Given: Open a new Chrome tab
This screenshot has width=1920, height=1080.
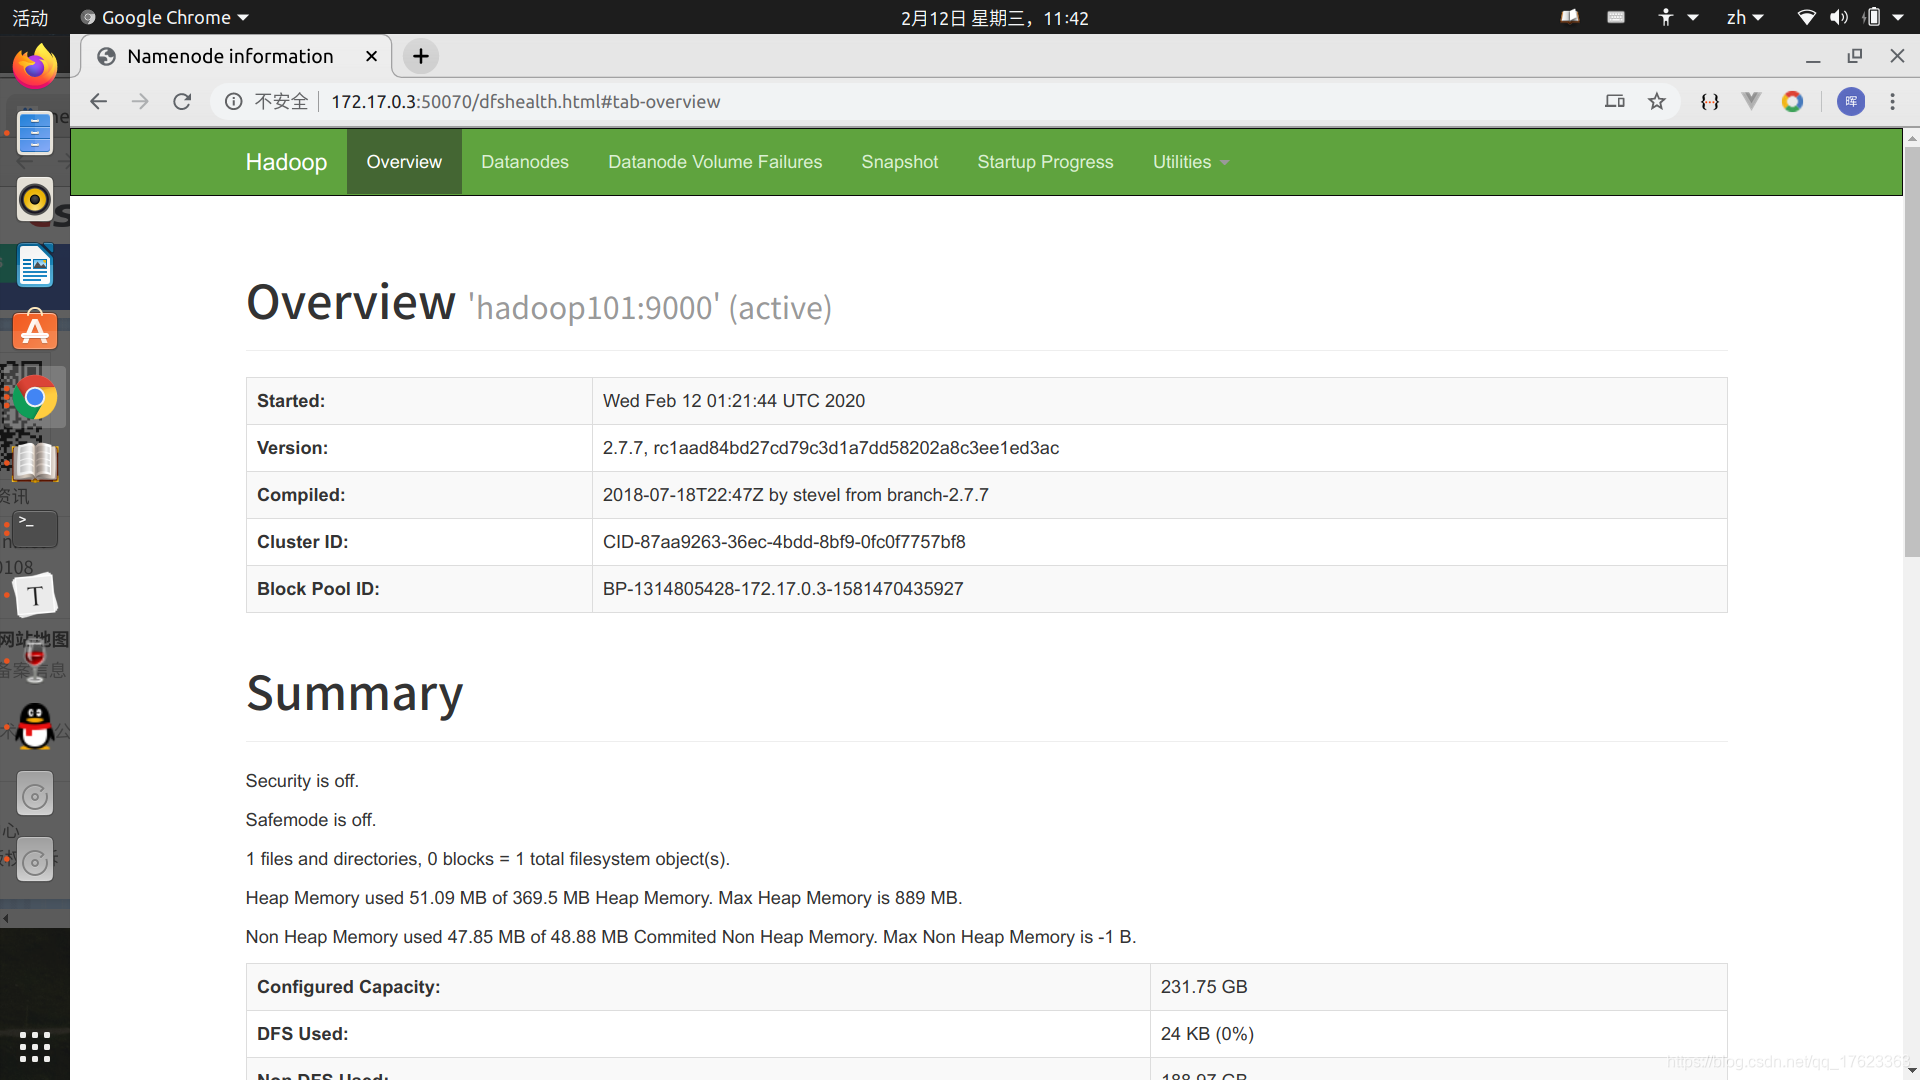Looking at the screenshot, I should (421, 56).
